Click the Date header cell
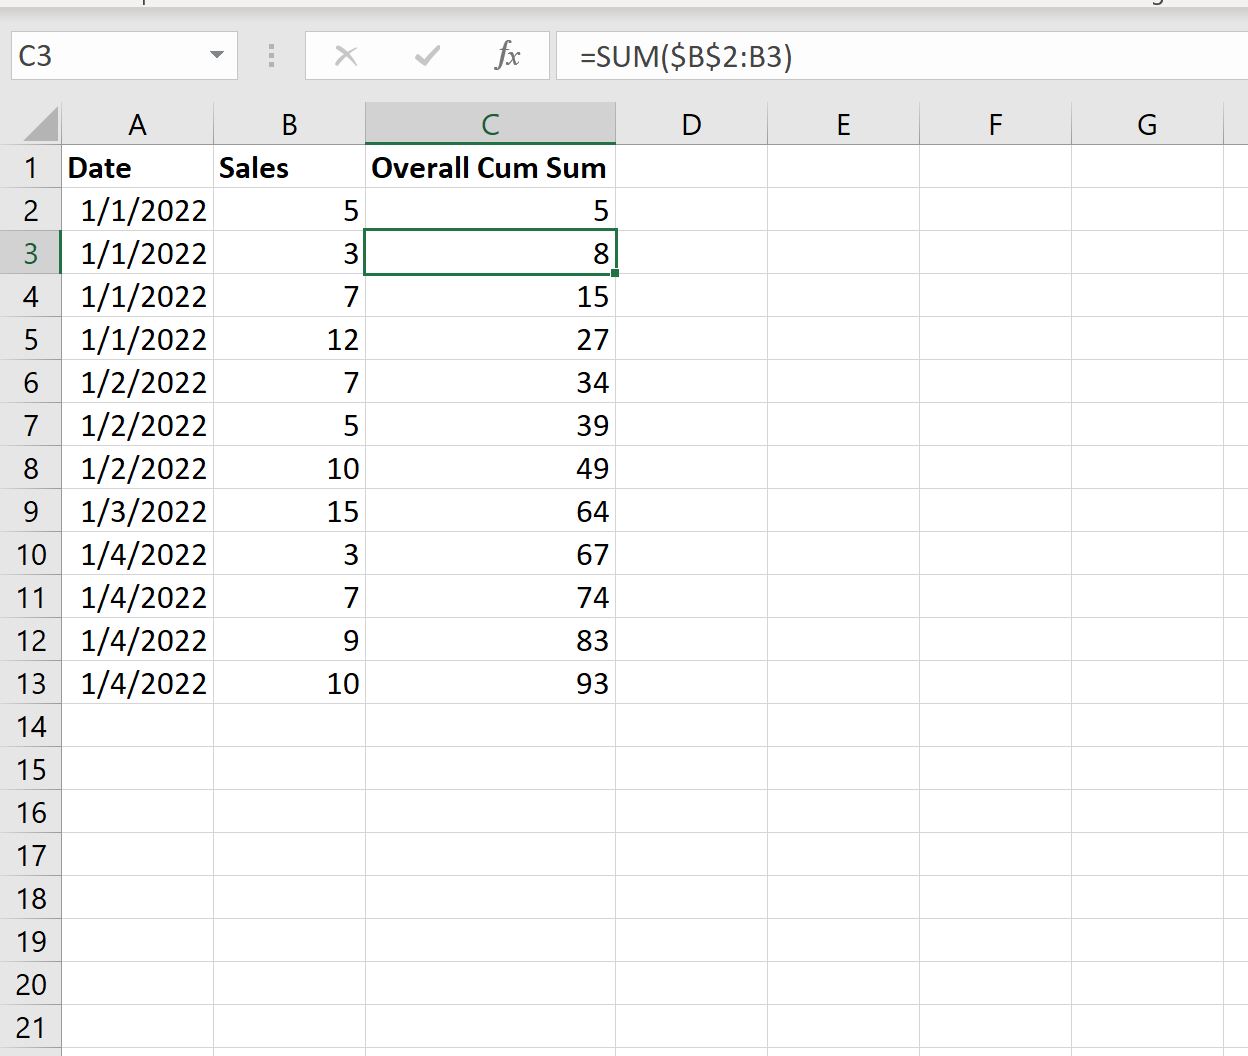This screenshot has height=1056, width=1248. (x=137, y=167)
